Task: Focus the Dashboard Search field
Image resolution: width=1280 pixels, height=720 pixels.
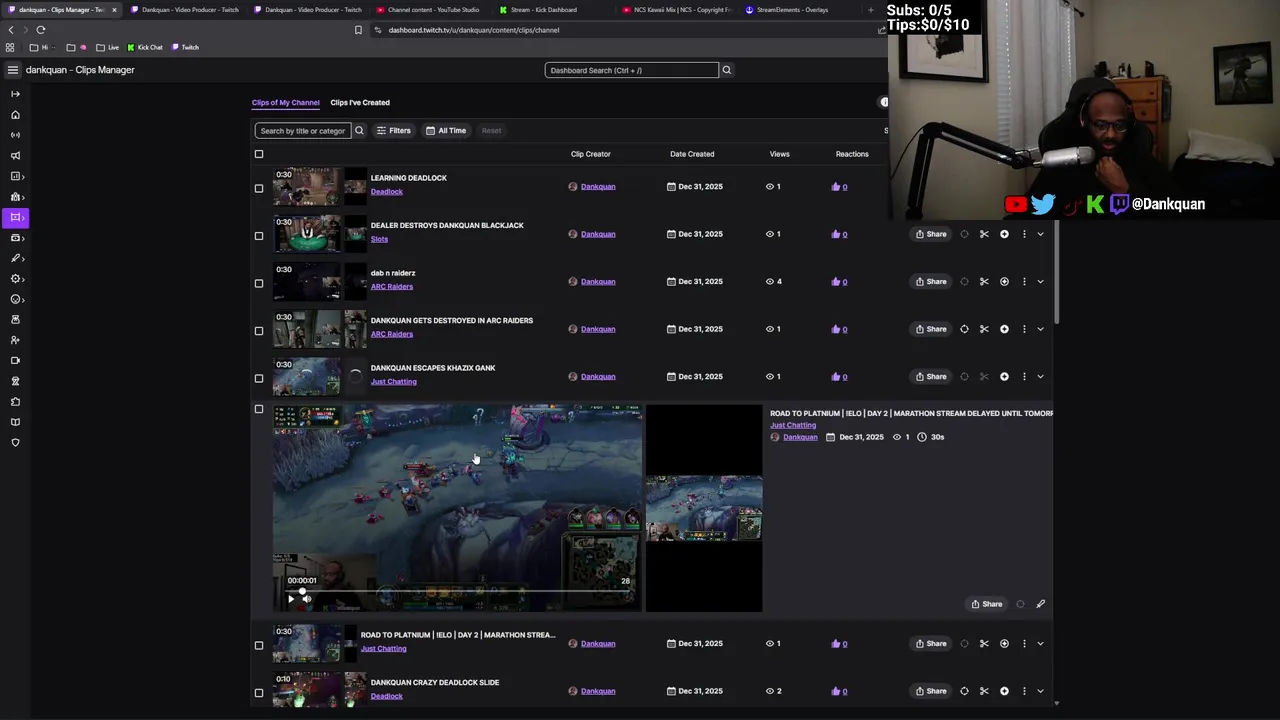Action: pyautogui.click(x=632, y=70)
